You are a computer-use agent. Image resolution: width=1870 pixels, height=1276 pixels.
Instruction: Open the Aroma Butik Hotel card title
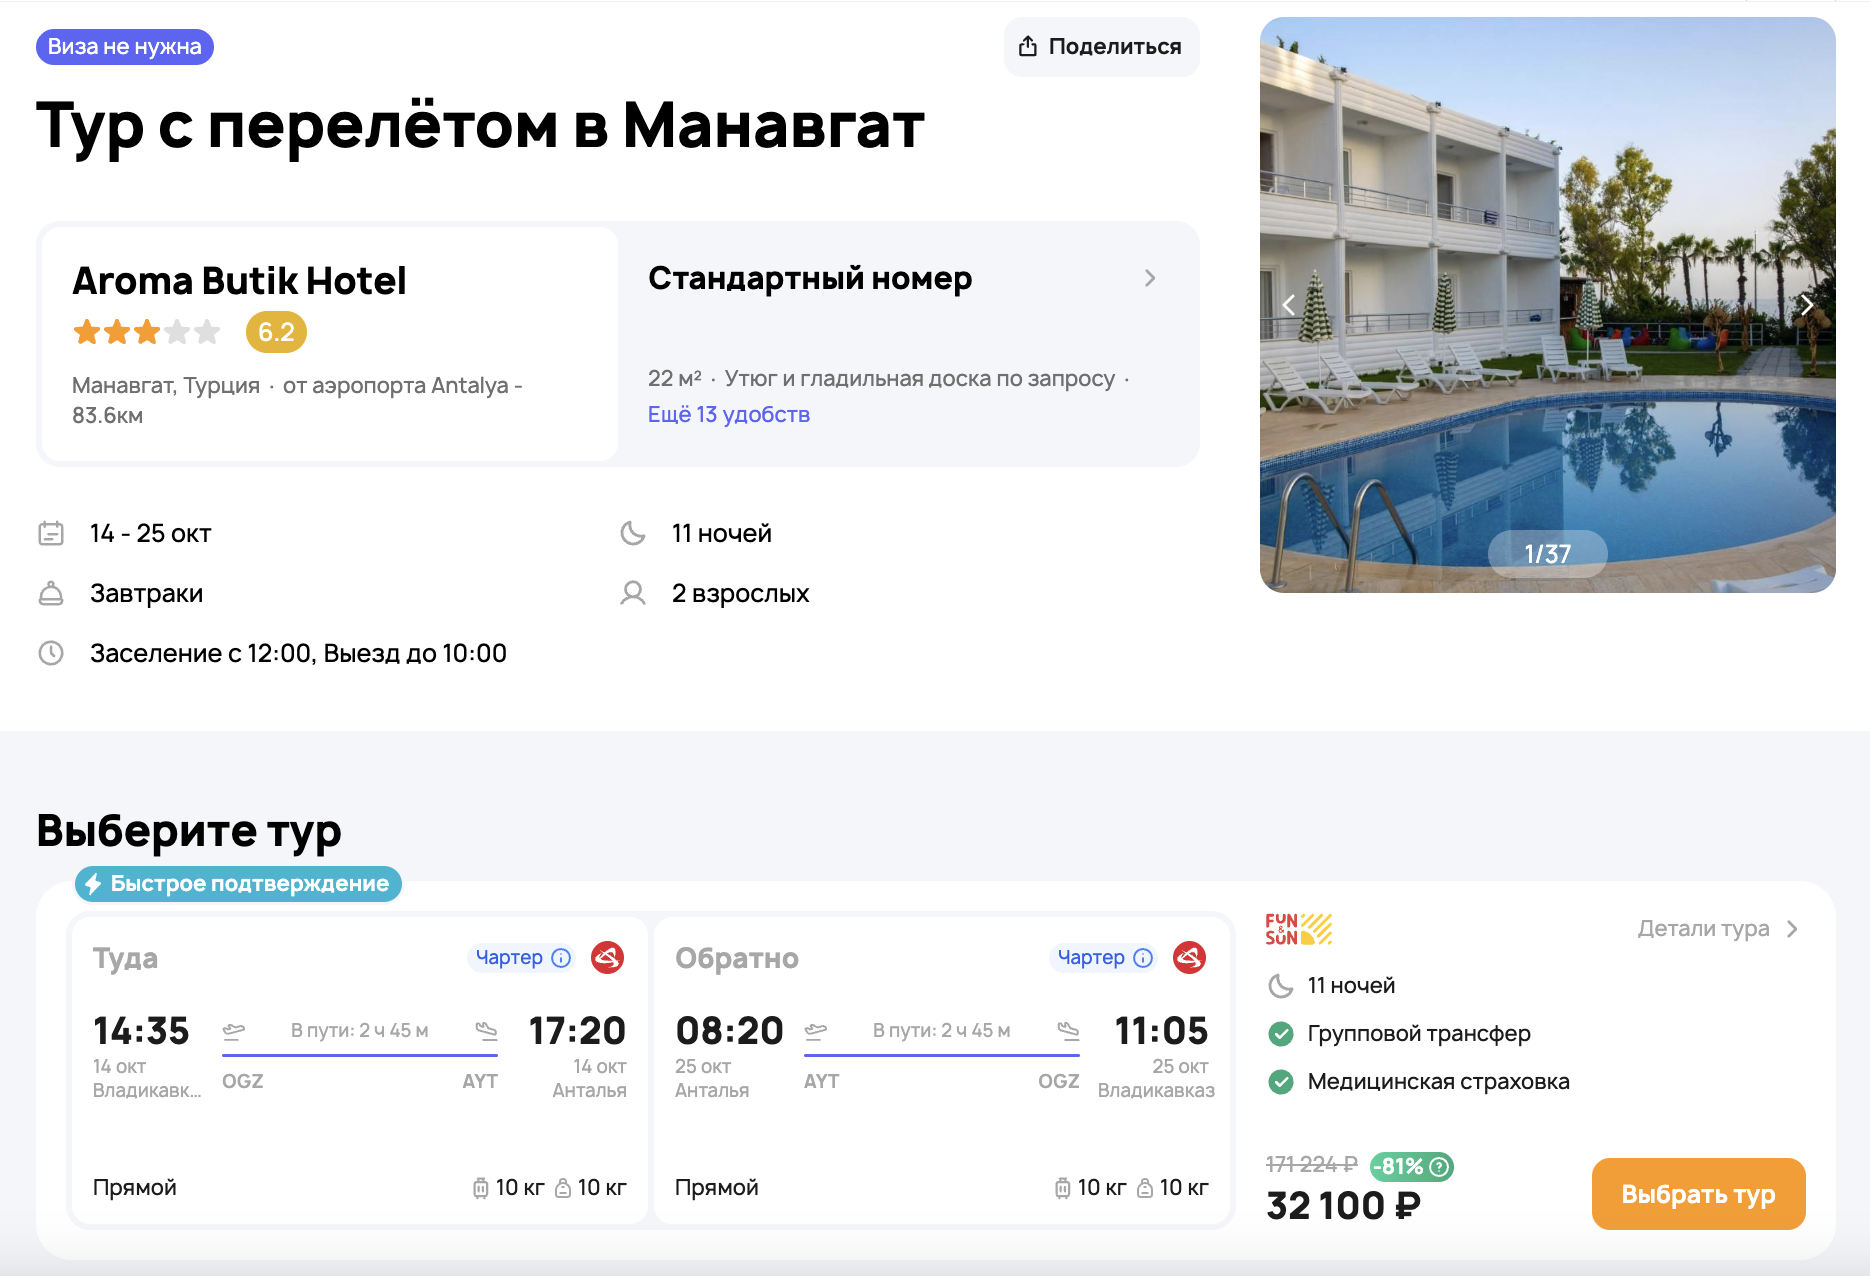pos(239,281)
